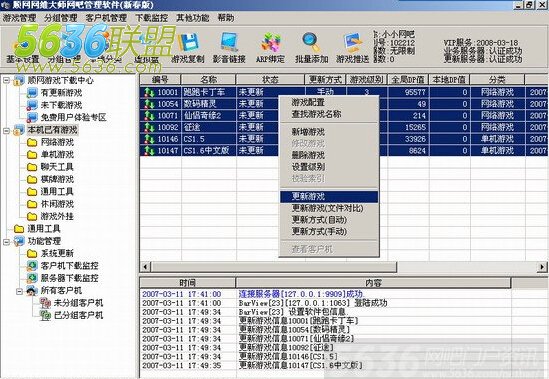Open the 游戏推送 toolbar icon
This screenshot has height=379, width=549.
click(352, 43)
